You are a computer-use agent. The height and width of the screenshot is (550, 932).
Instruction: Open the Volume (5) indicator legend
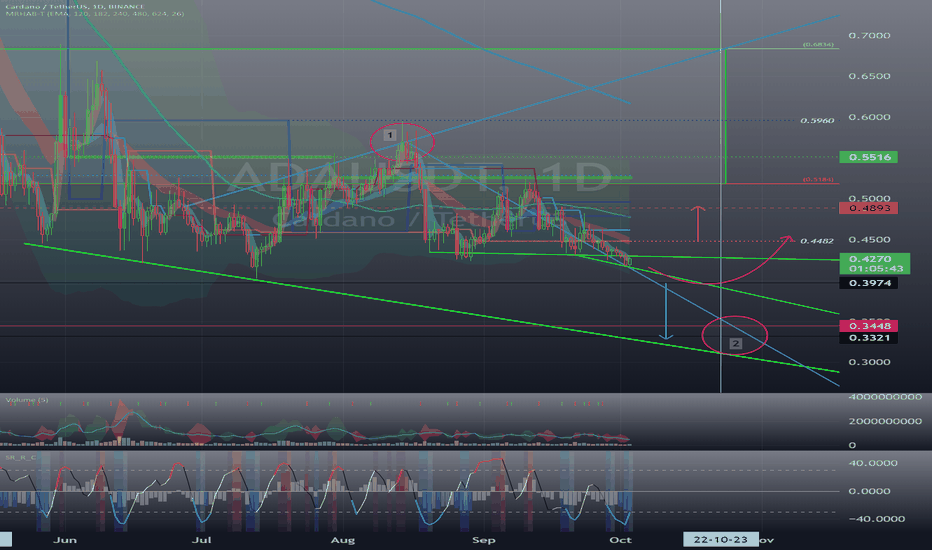click(27, 400)
